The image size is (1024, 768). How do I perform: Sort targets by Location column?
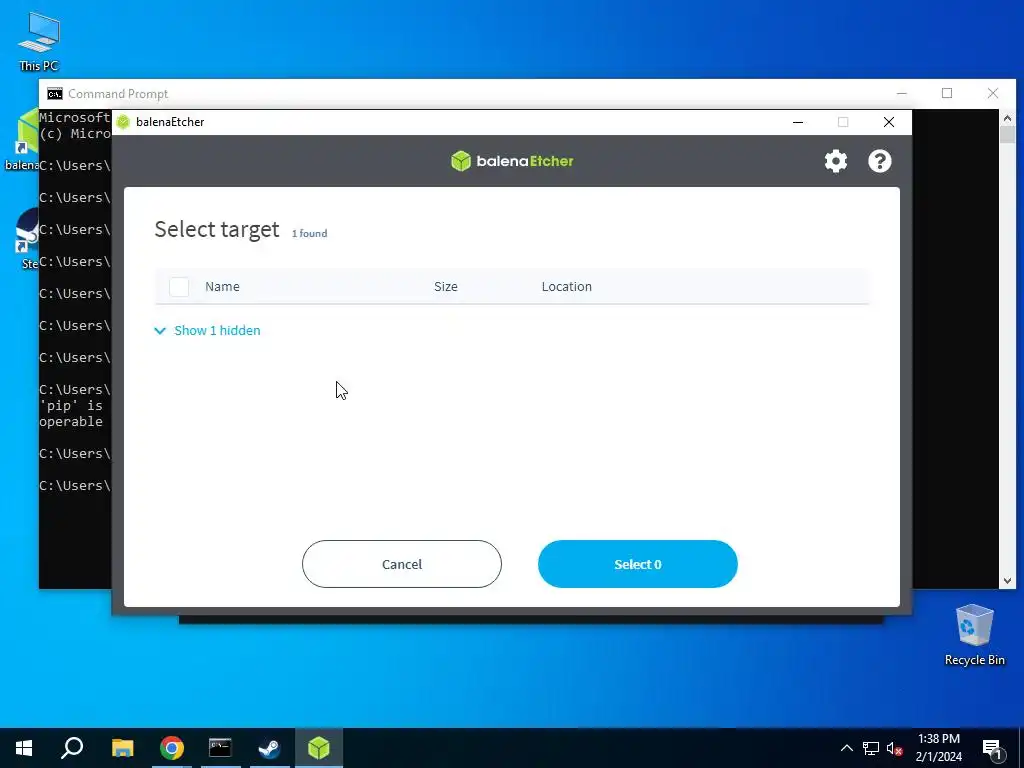(x=566, y=287)
